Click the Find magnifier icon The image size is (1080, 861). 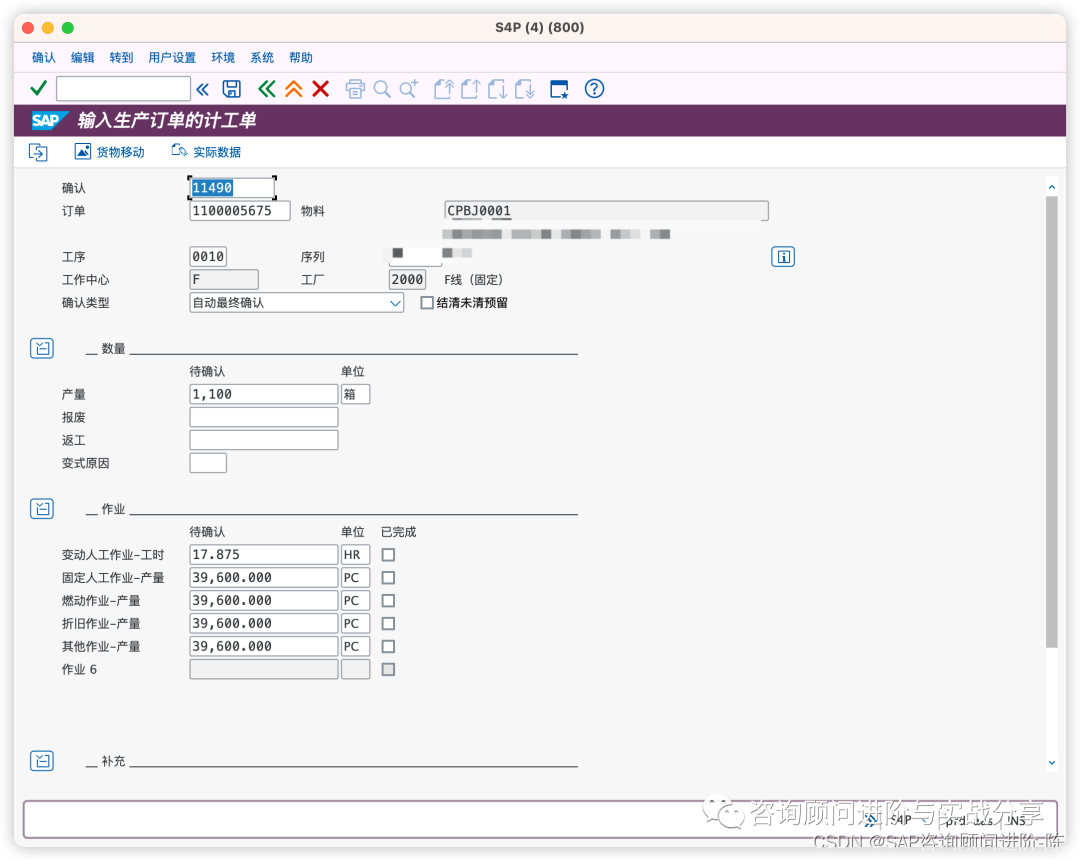click(x=382, y=89)
